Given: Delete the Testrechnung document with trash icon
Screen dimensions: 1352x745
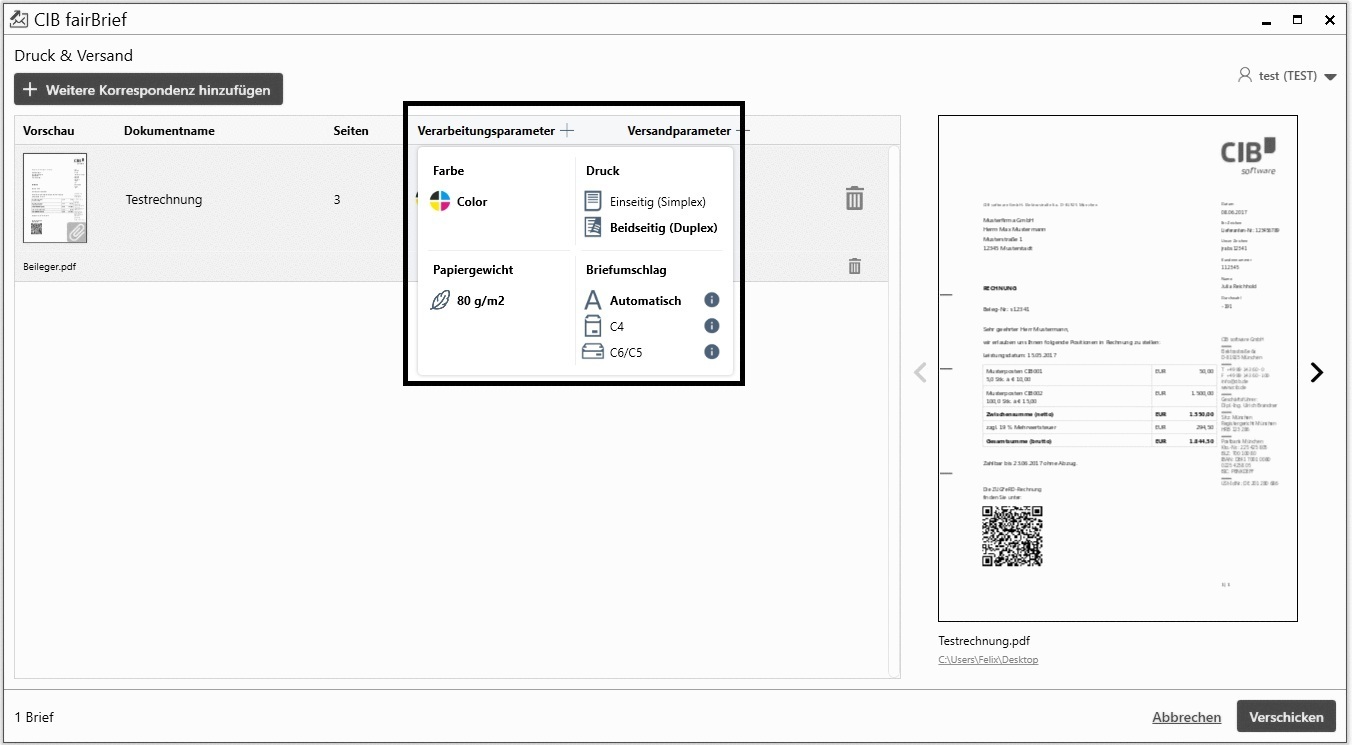Looking at the screenshot, I should click(x=854, y=198).
